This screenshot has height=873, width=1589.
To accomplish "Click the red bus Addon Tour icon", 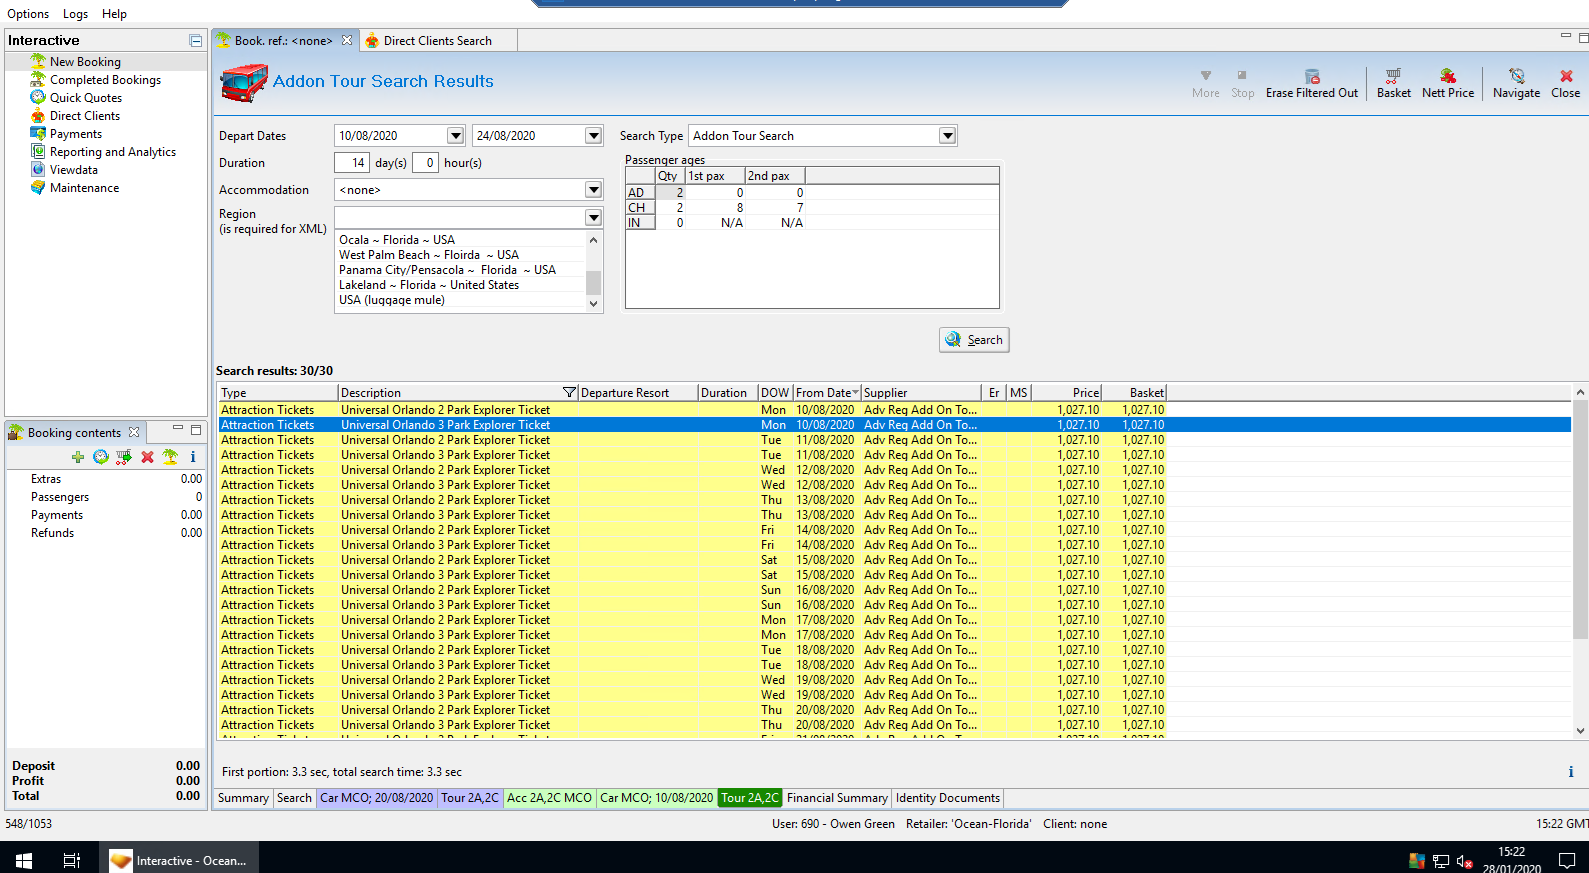I will pyautogui.click(x=244, y=83).
